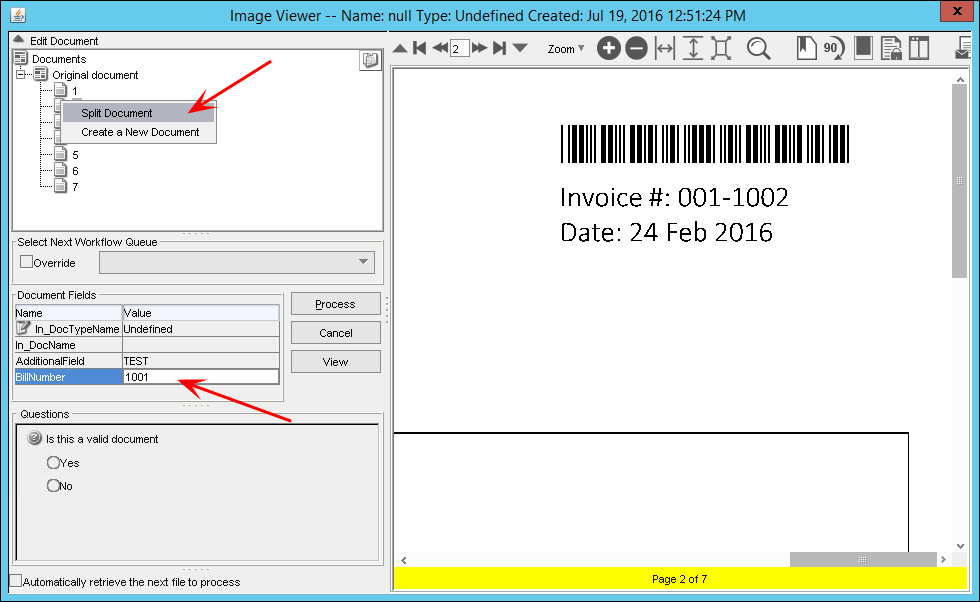The height and width of the screenshot is (602, 980).
Task: Close the Image Viewer window
Action: click(958, 11)
